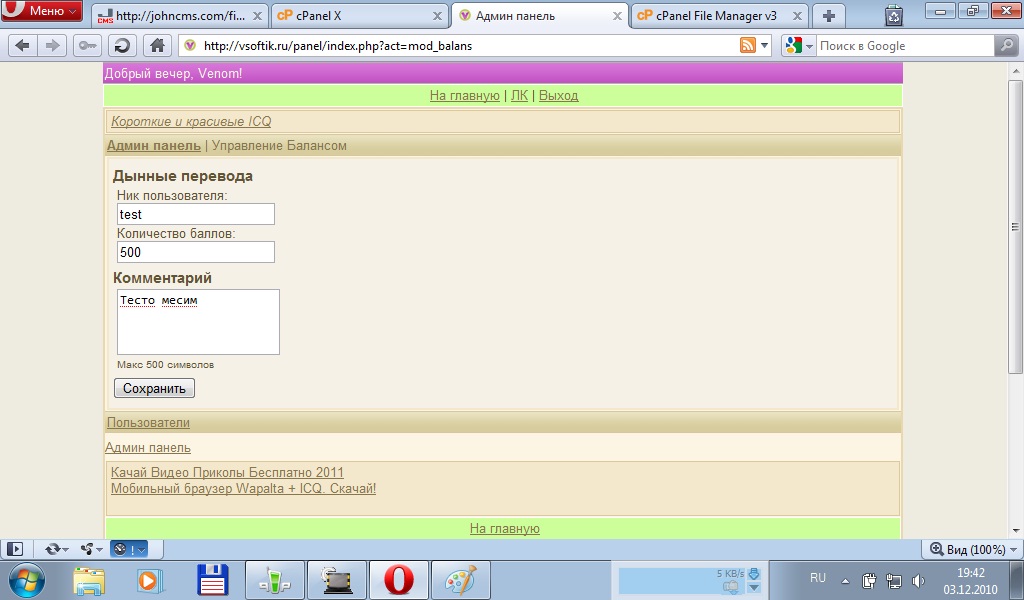Close the cPanel X tab
Image resolution: width=1024 pixels, height=600 pixels.
click(x=437, y=16)
